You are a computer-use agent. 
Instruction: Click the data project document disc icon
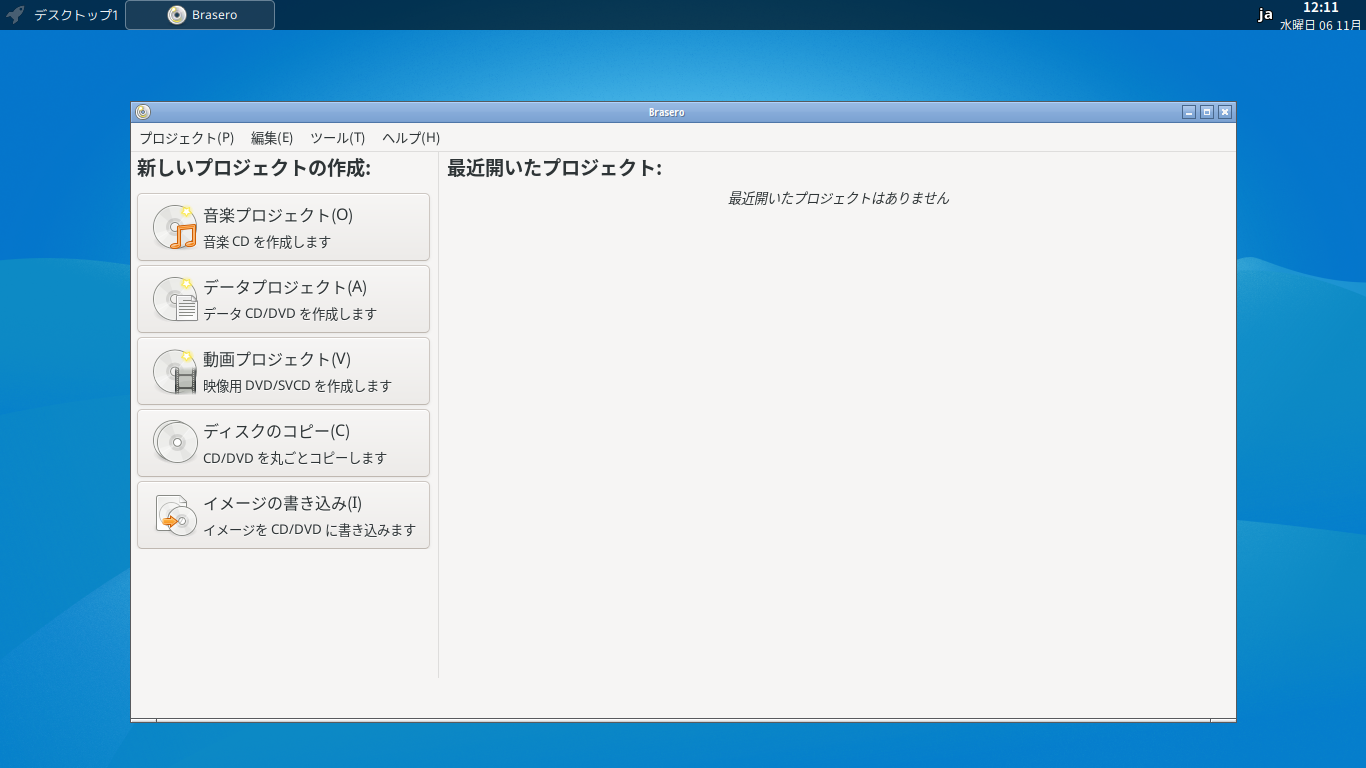(175, 299)
